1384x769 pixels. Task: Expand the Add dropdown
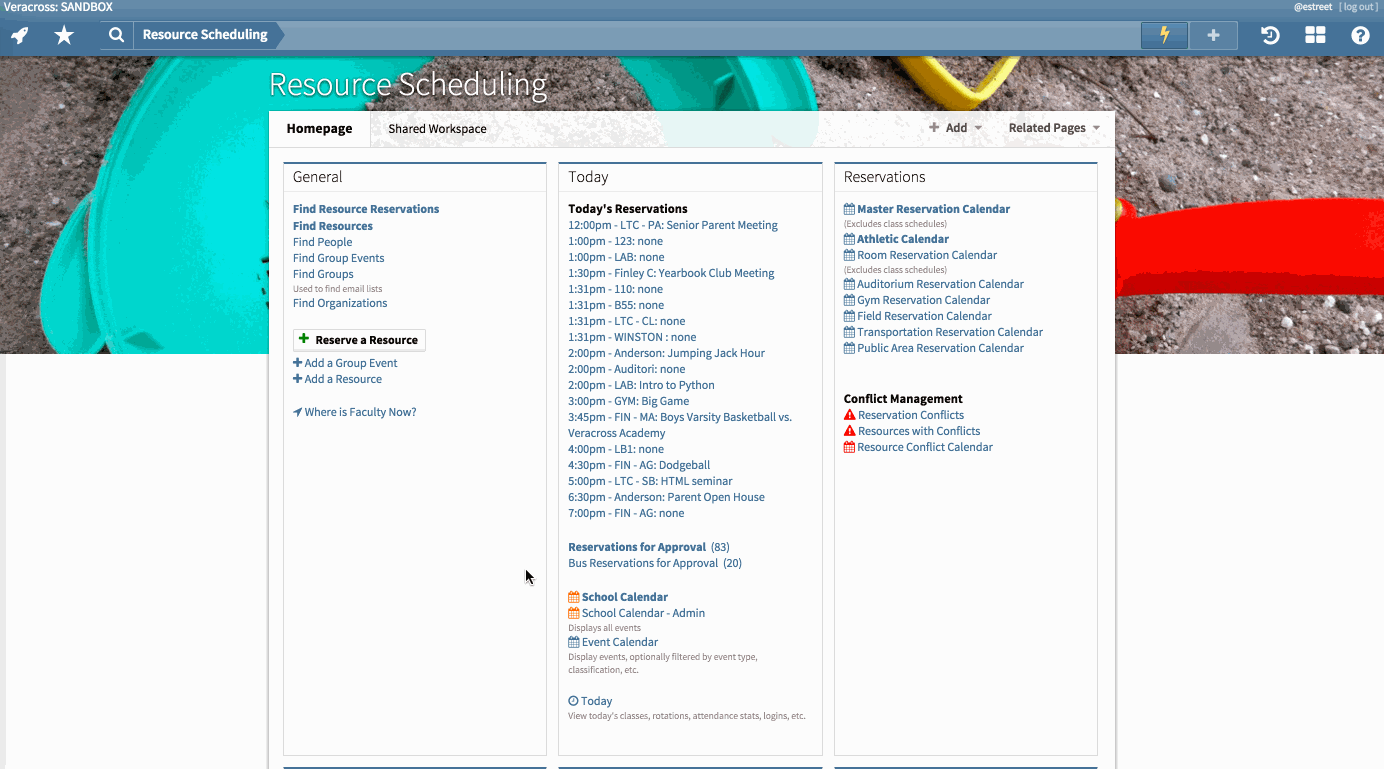pos(954,127)
